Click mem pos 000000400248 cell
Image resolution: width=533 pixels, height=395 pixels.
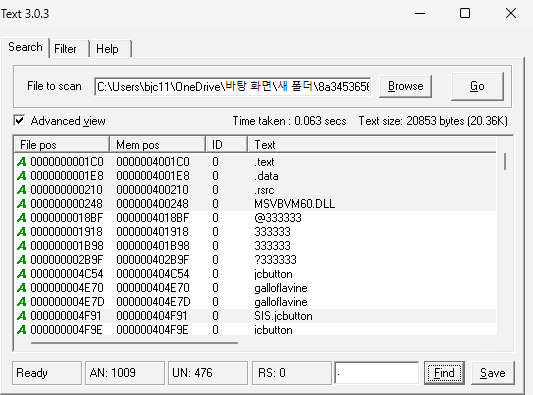152,204
